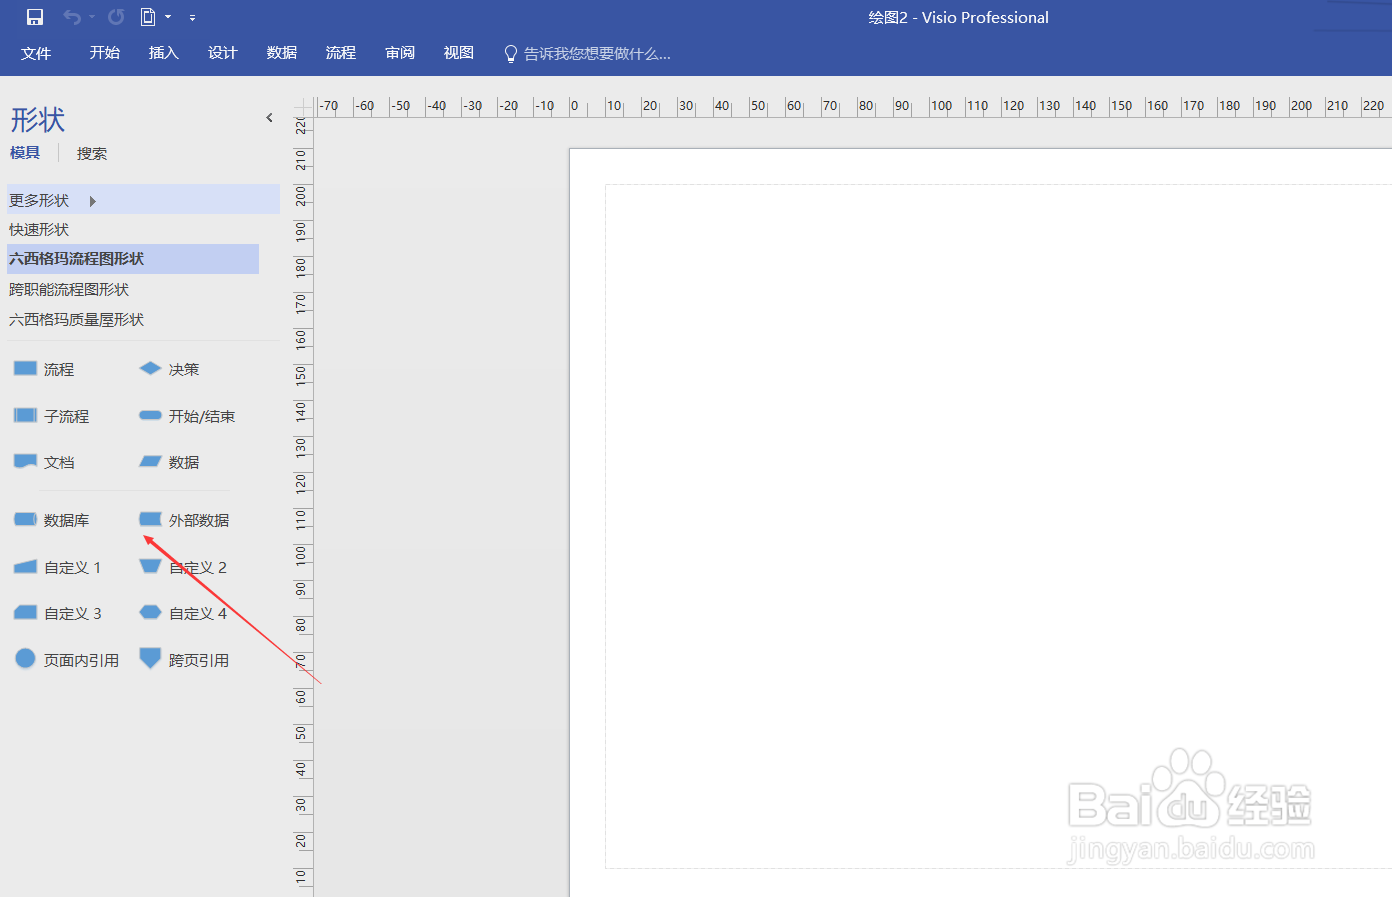
Task: Collapse the 形状 panel with the chevron
Action: pos(269,118)
